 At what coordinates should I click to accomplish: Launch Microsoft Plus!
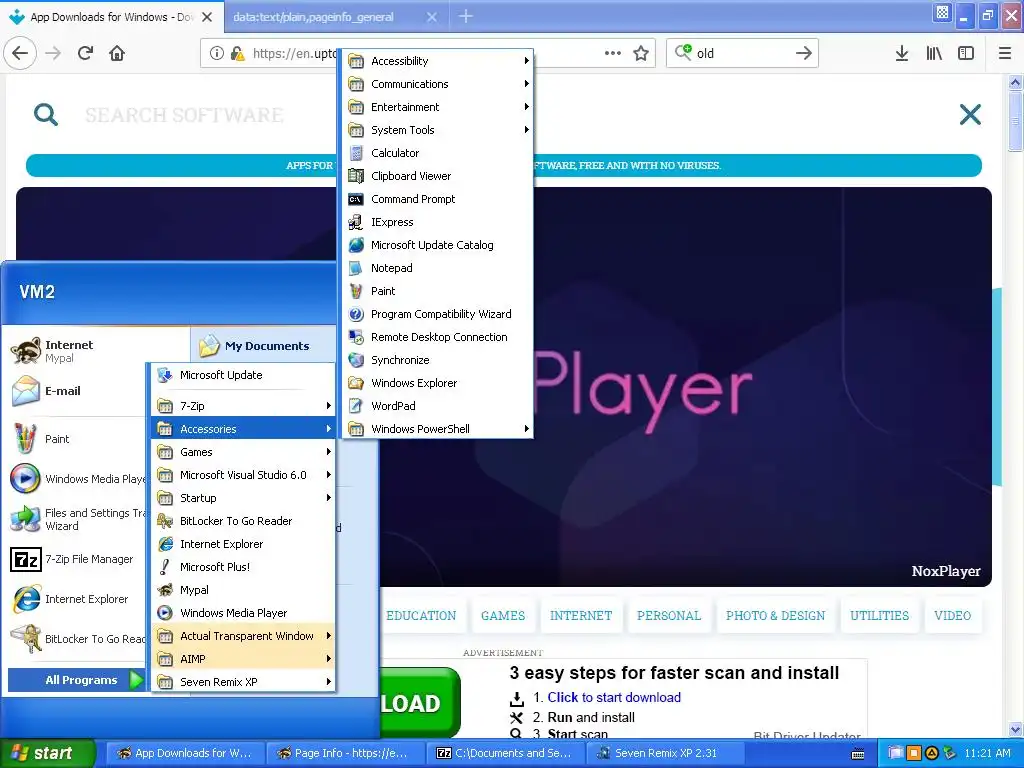click(x=244, y=567)
